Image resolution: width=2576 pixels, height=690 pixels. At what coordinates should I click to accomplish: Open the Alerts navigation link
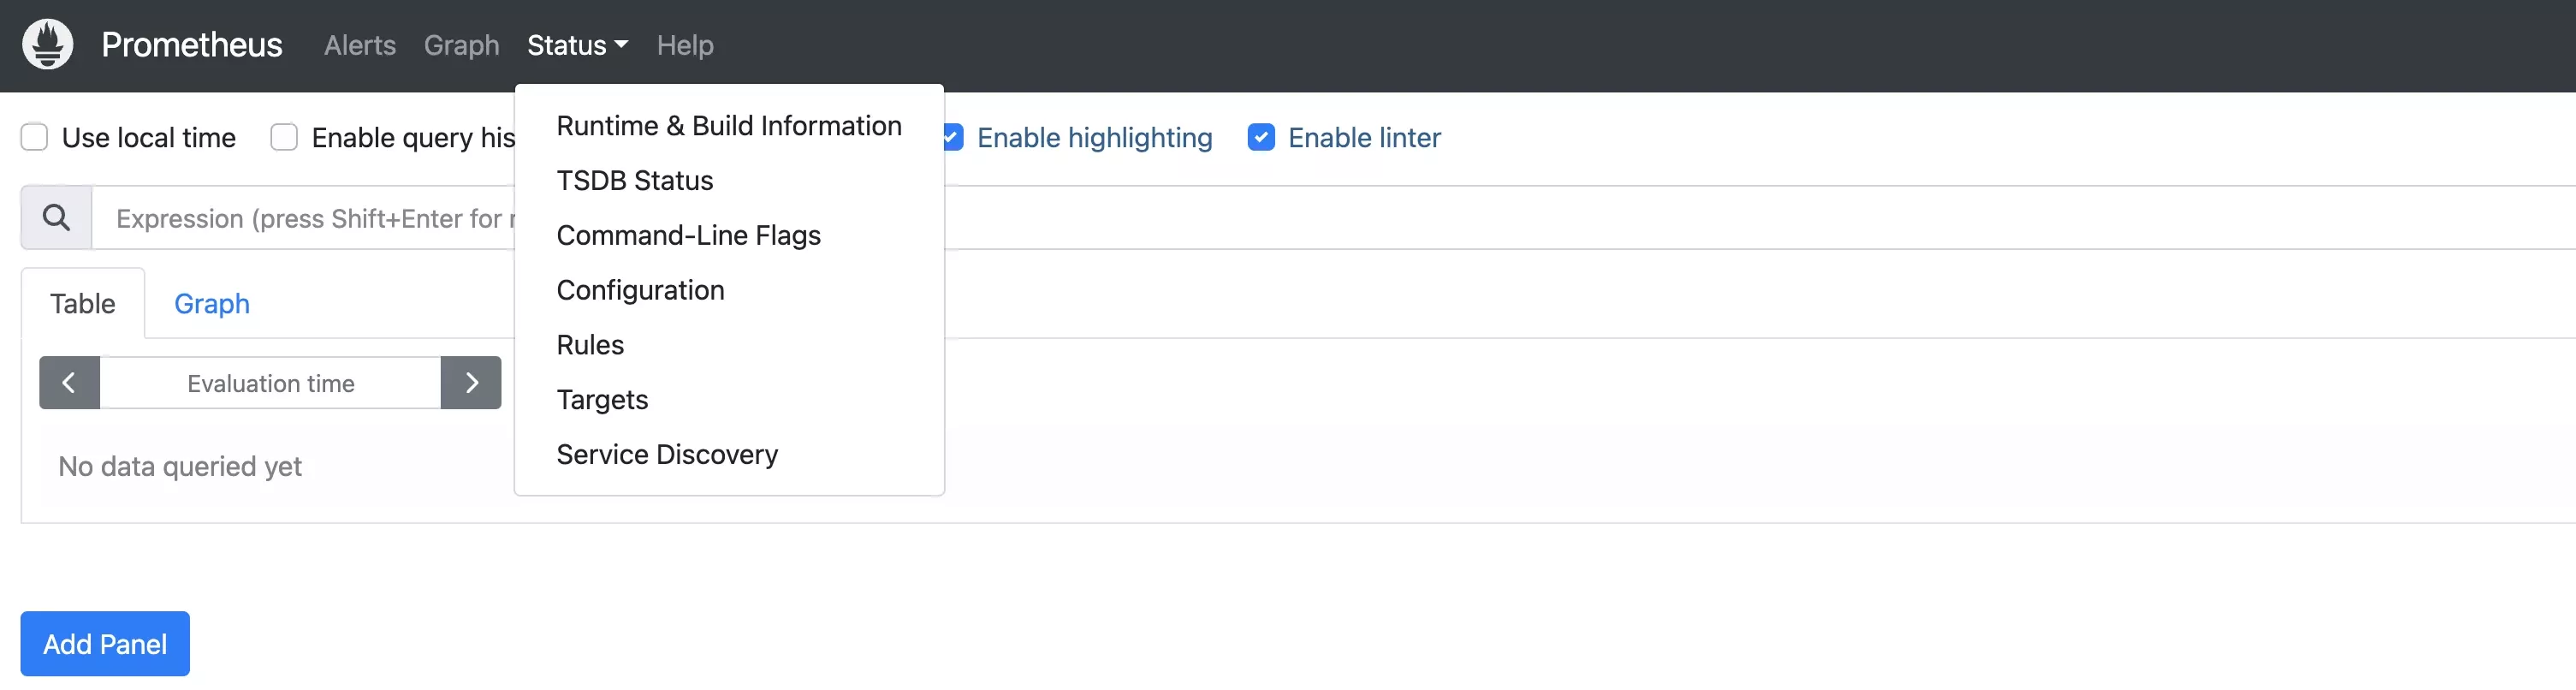point(360,45)
